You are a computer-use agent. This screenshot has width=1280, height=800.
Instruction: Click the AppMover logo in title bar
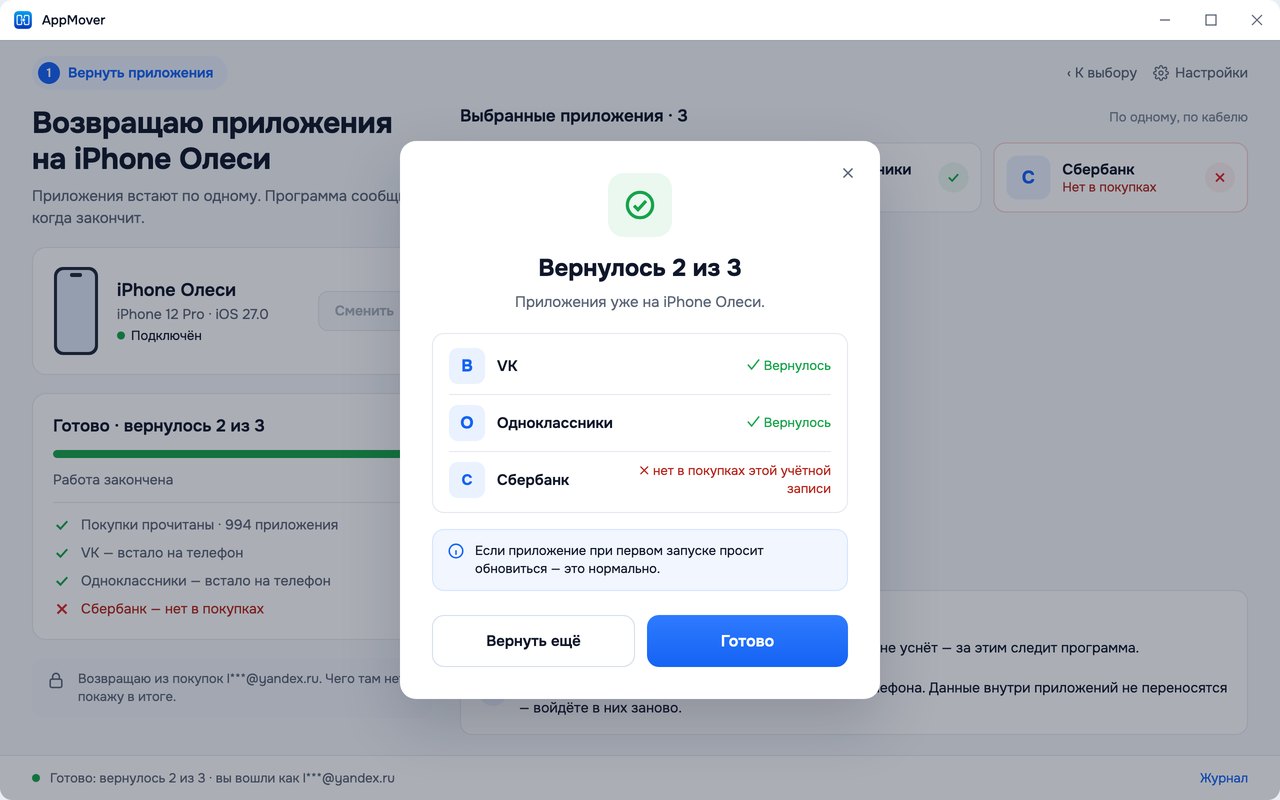point(23,20)
